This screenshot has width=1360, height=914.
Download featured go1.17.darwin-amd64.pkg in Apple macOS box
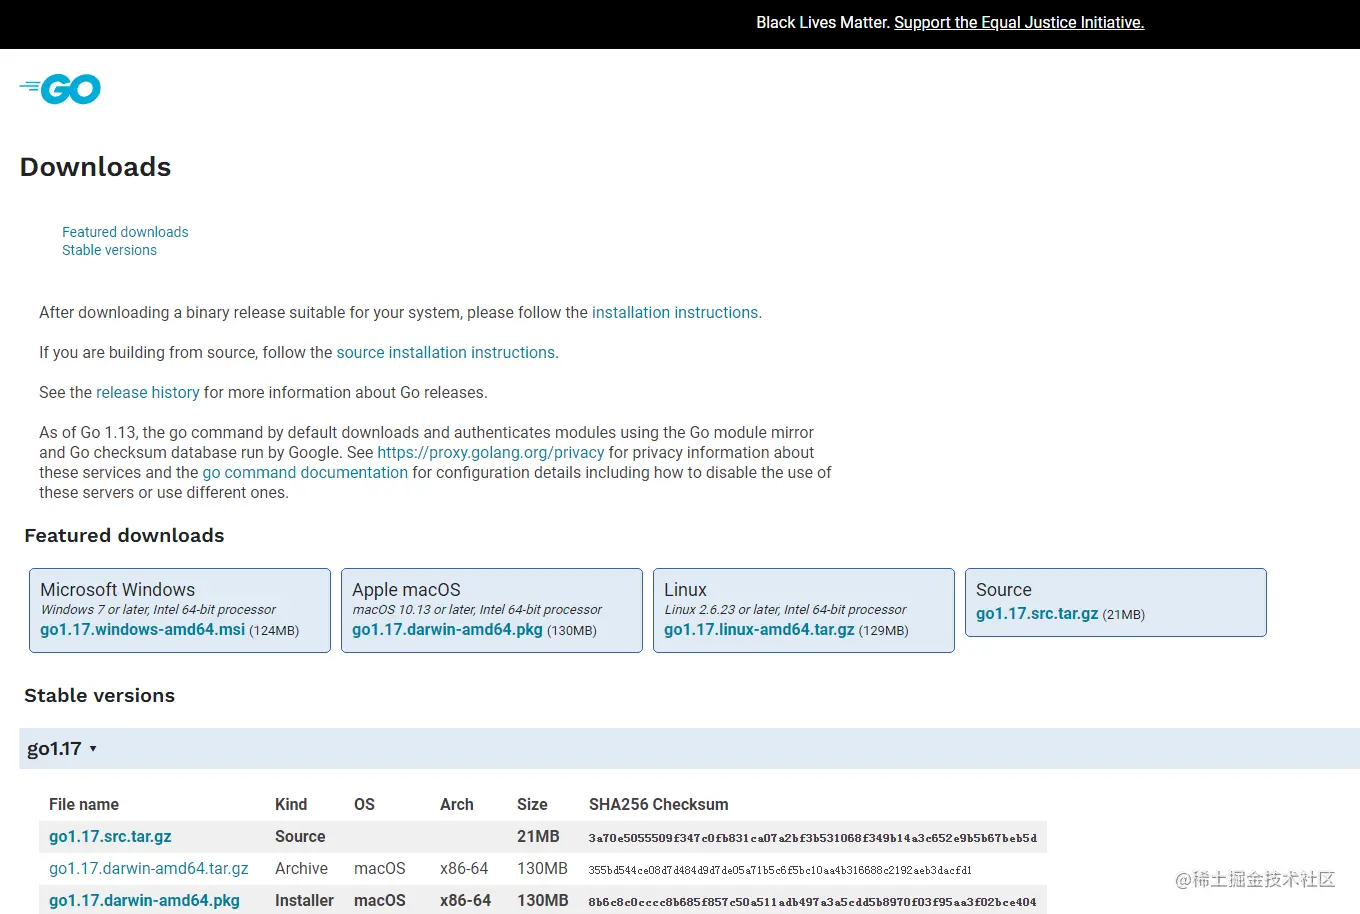(x=447, y=630)
